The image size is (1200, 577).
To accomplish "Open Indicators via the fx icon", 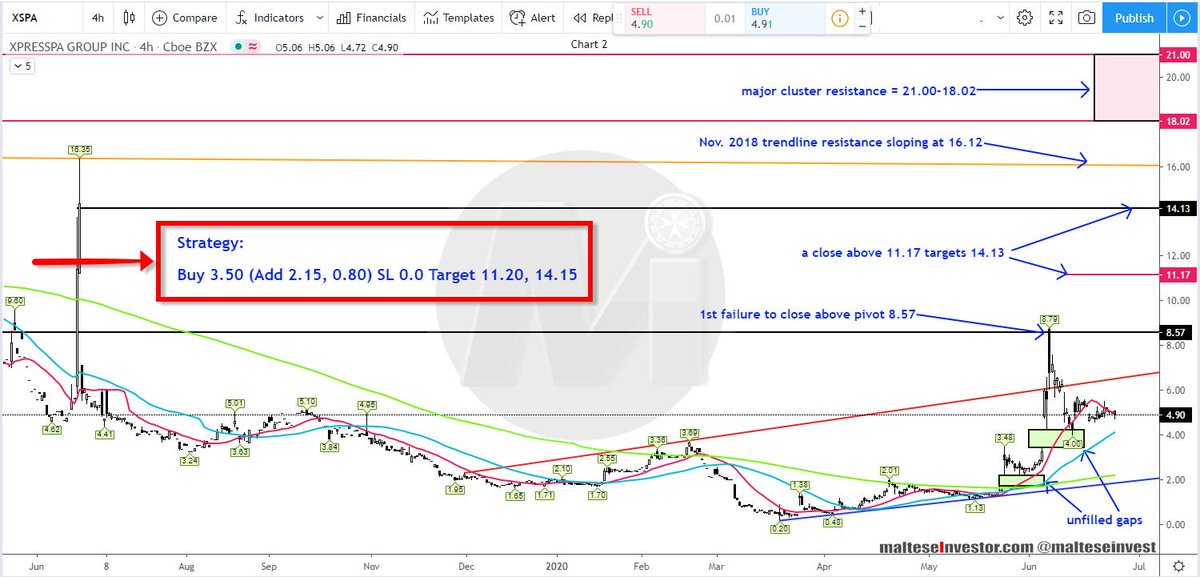I will click(241, 18).
